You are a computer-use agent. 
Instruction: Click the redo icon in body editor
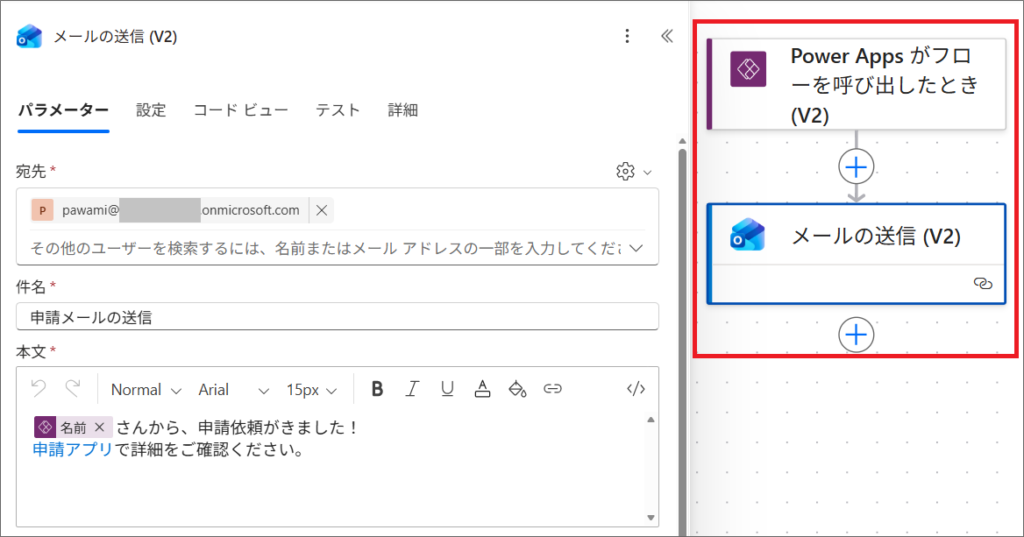click(73, 389)
